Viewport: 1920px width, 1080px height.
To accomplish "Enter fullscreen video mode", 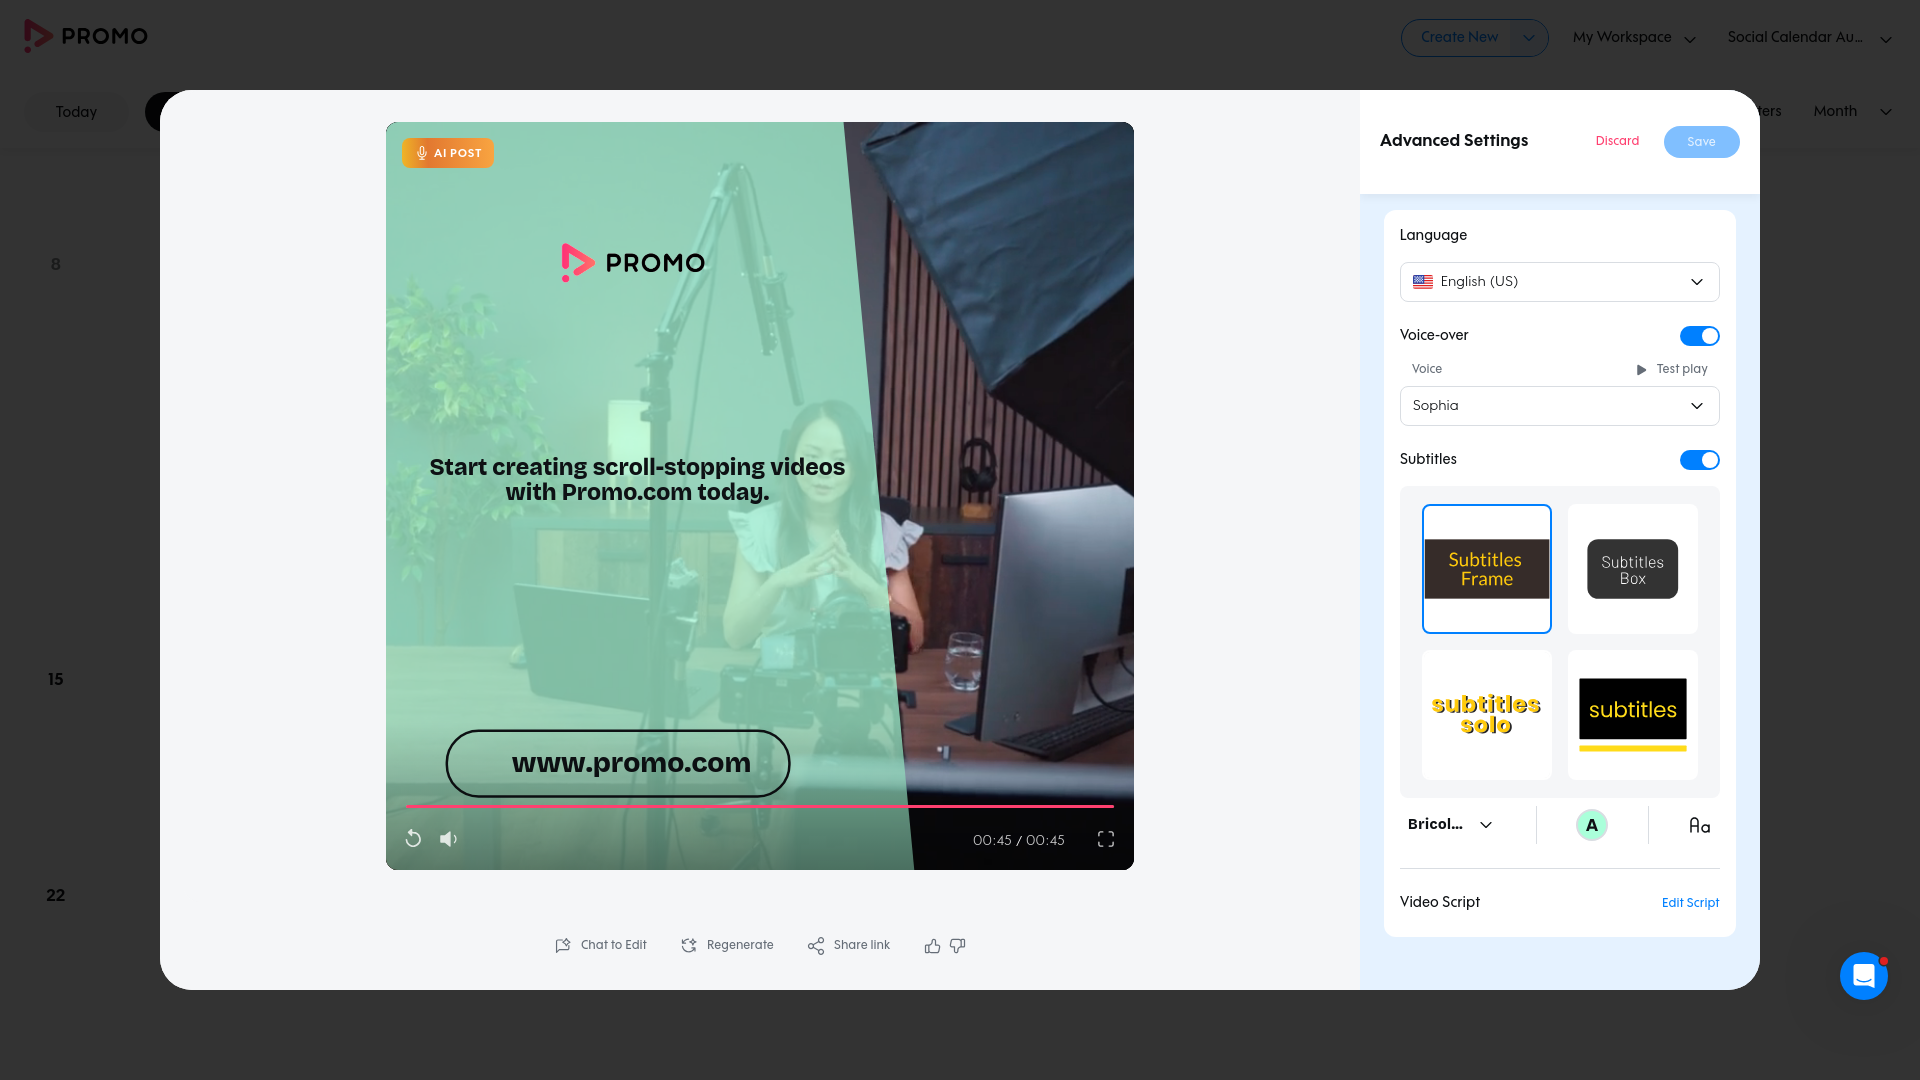I will (x=1106, y=839).
